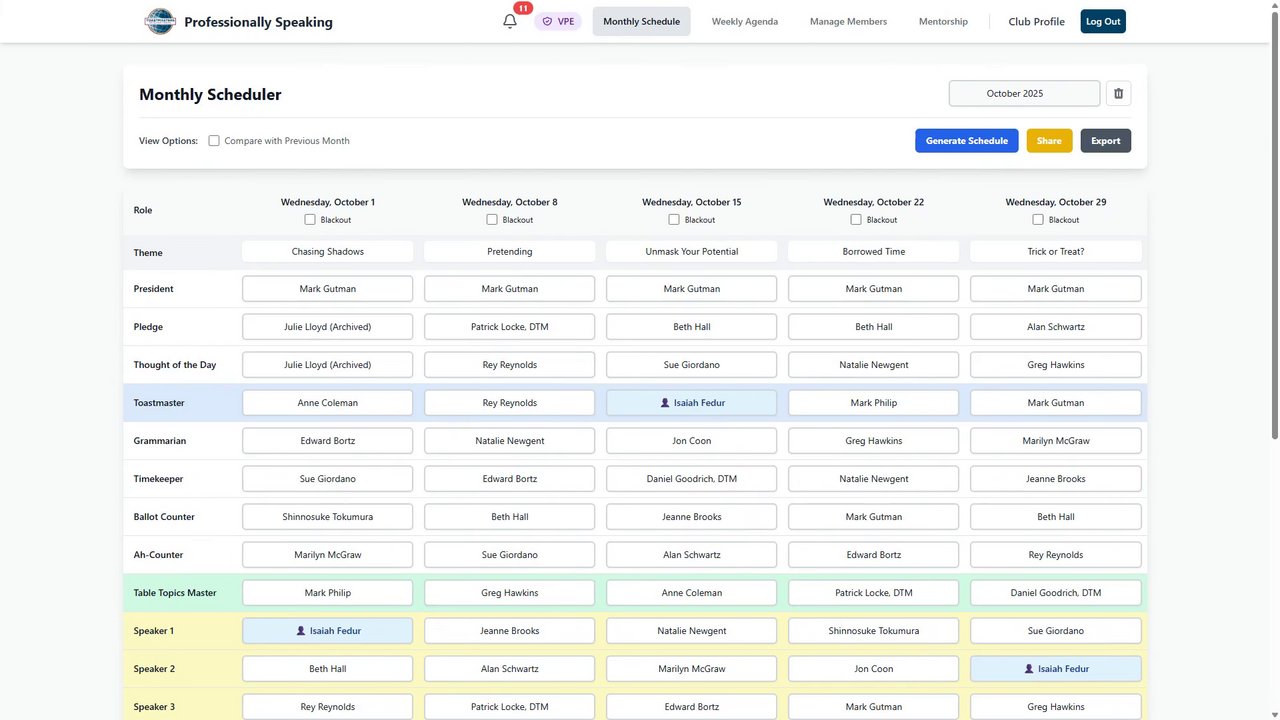Click the Generate Schedule button

point(967,141)
